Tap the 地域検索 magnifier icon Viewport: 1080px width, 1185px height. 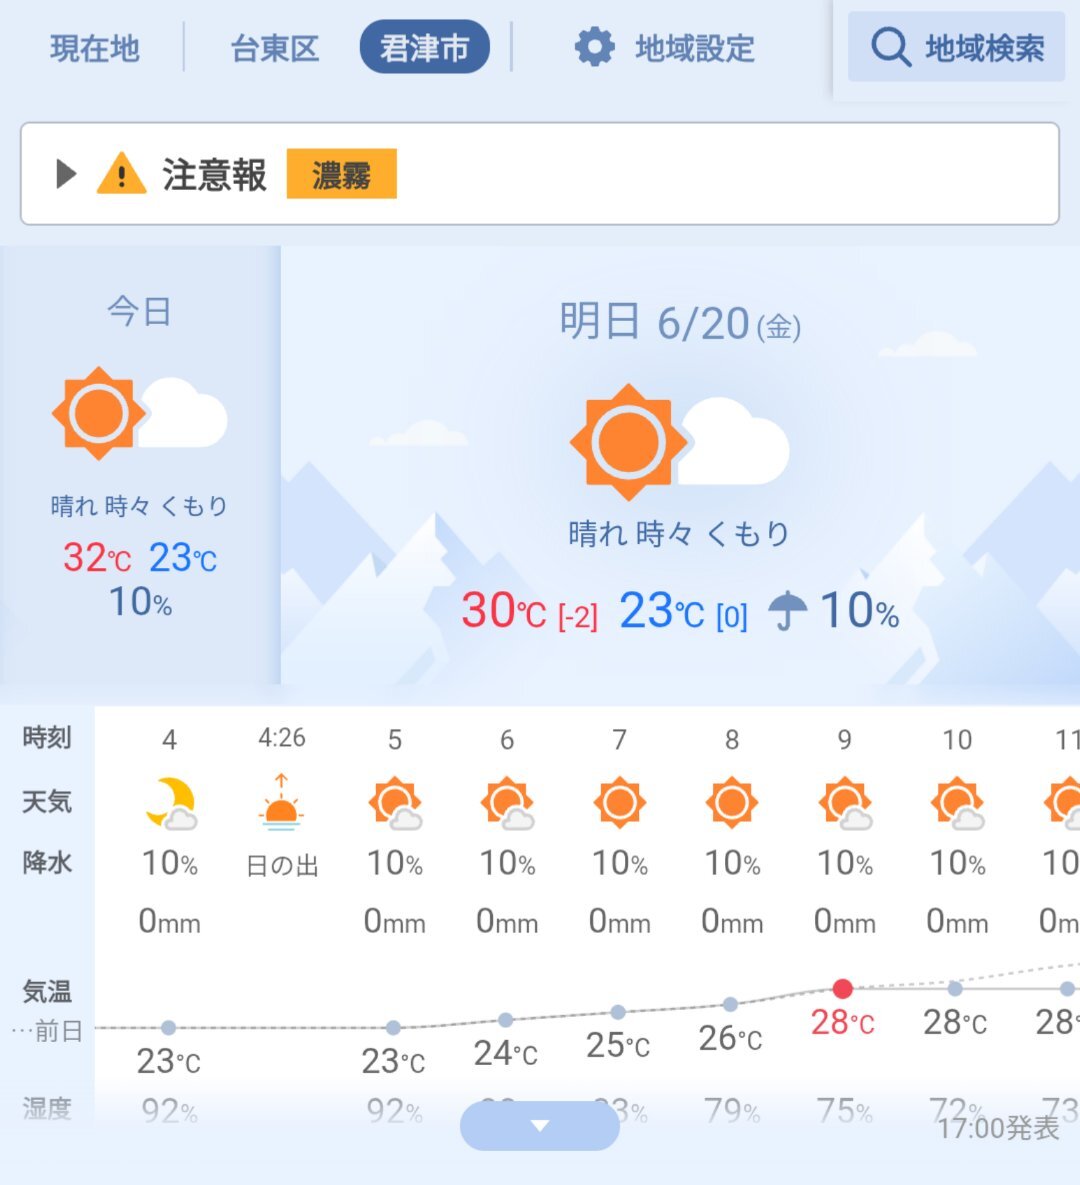coord(890,48)
